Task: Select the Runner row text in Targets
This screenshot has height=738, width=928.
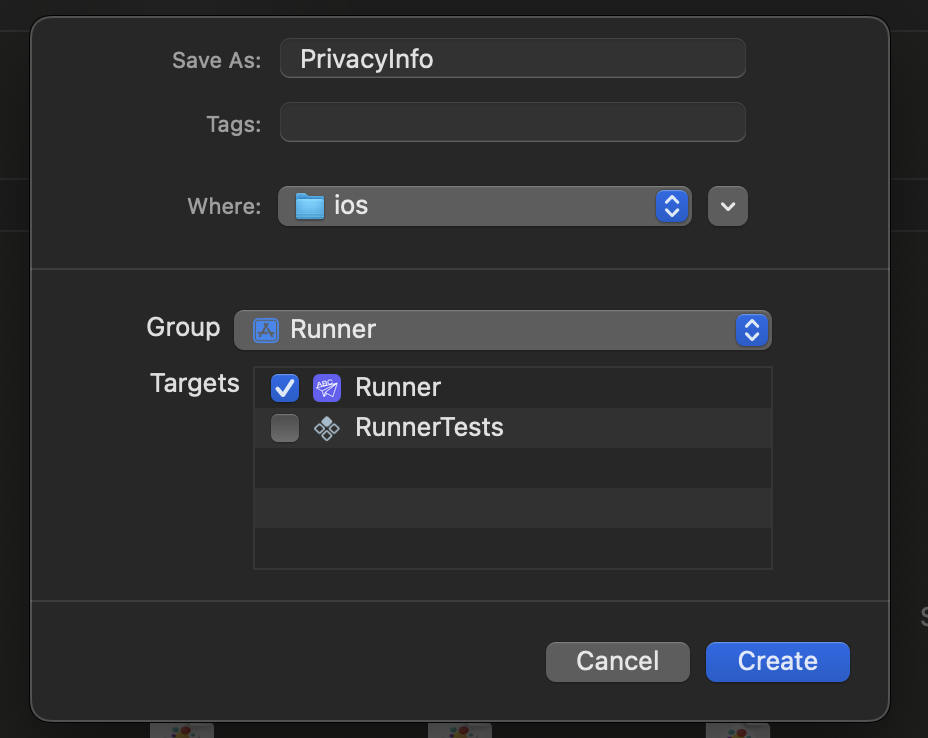Action: pos(398,388)
